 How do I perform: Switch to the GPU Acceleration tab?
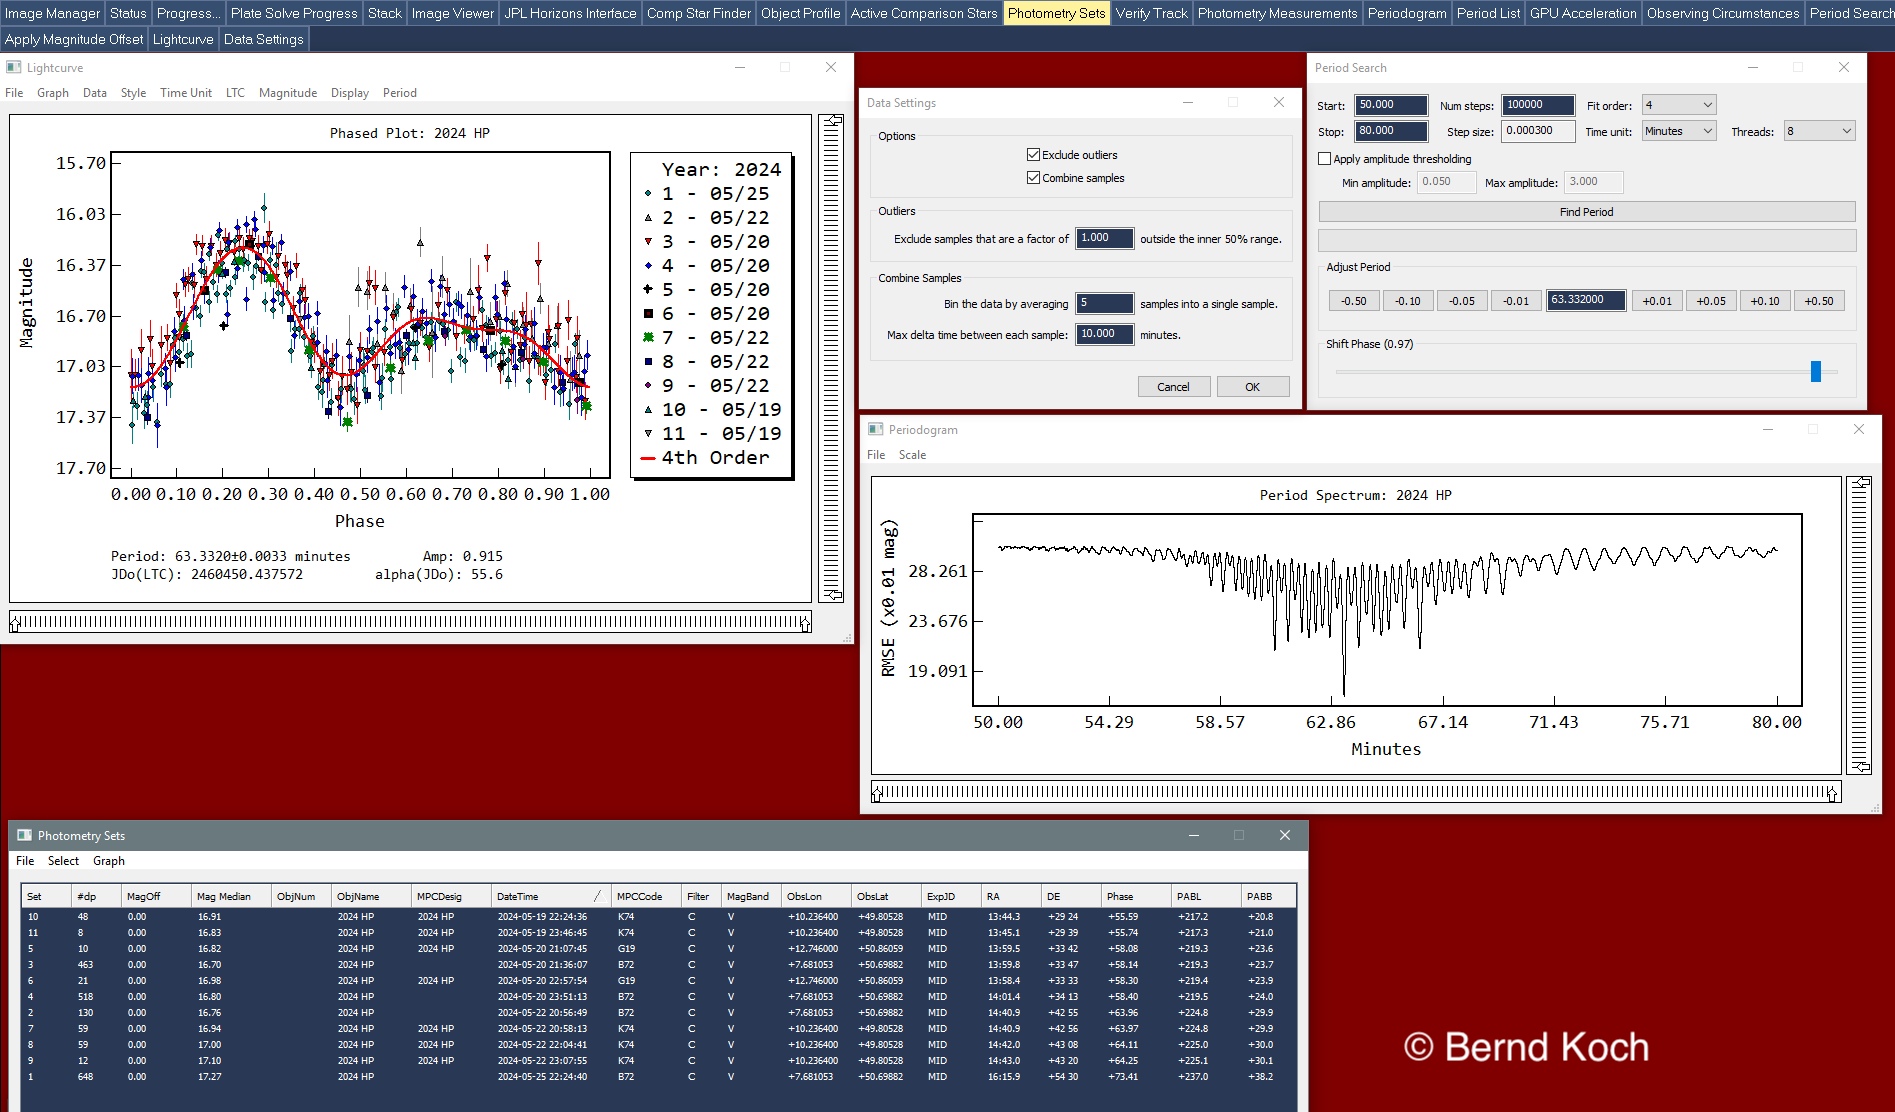[1583, 13]
